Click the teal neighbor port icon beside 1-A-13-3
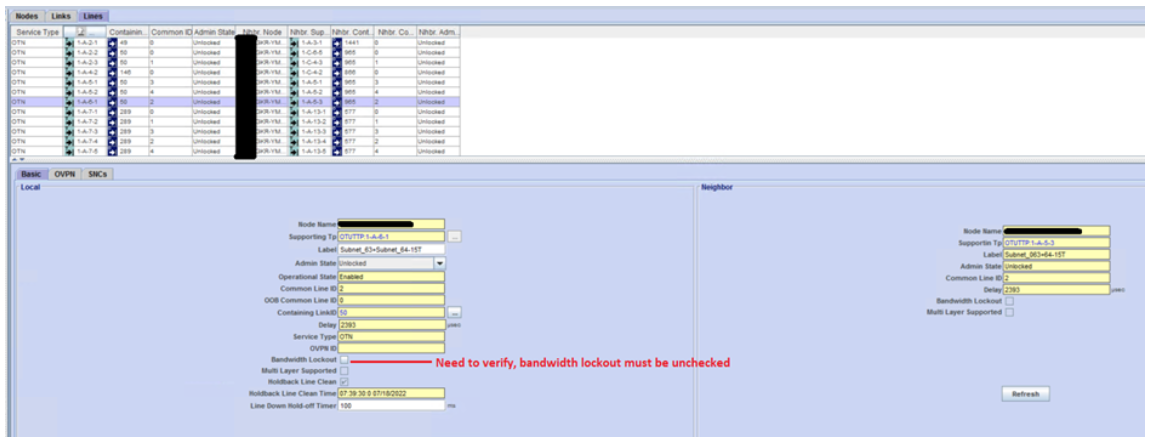 point(294,131)
